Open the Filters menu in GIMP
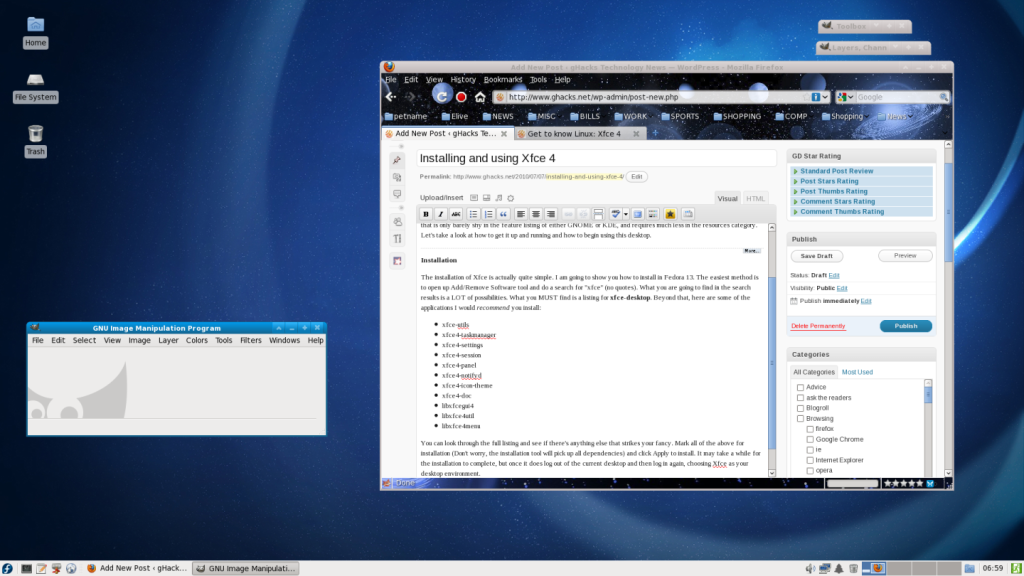Screen dimensions: 1024x576 pos(250,340)
